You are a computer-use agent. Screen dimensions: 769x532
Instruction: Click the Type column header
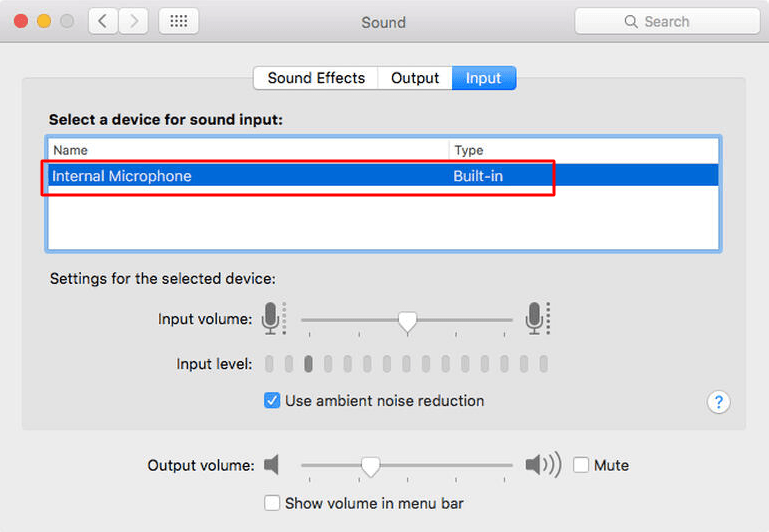pyautogui.click(x=583, y=150)
